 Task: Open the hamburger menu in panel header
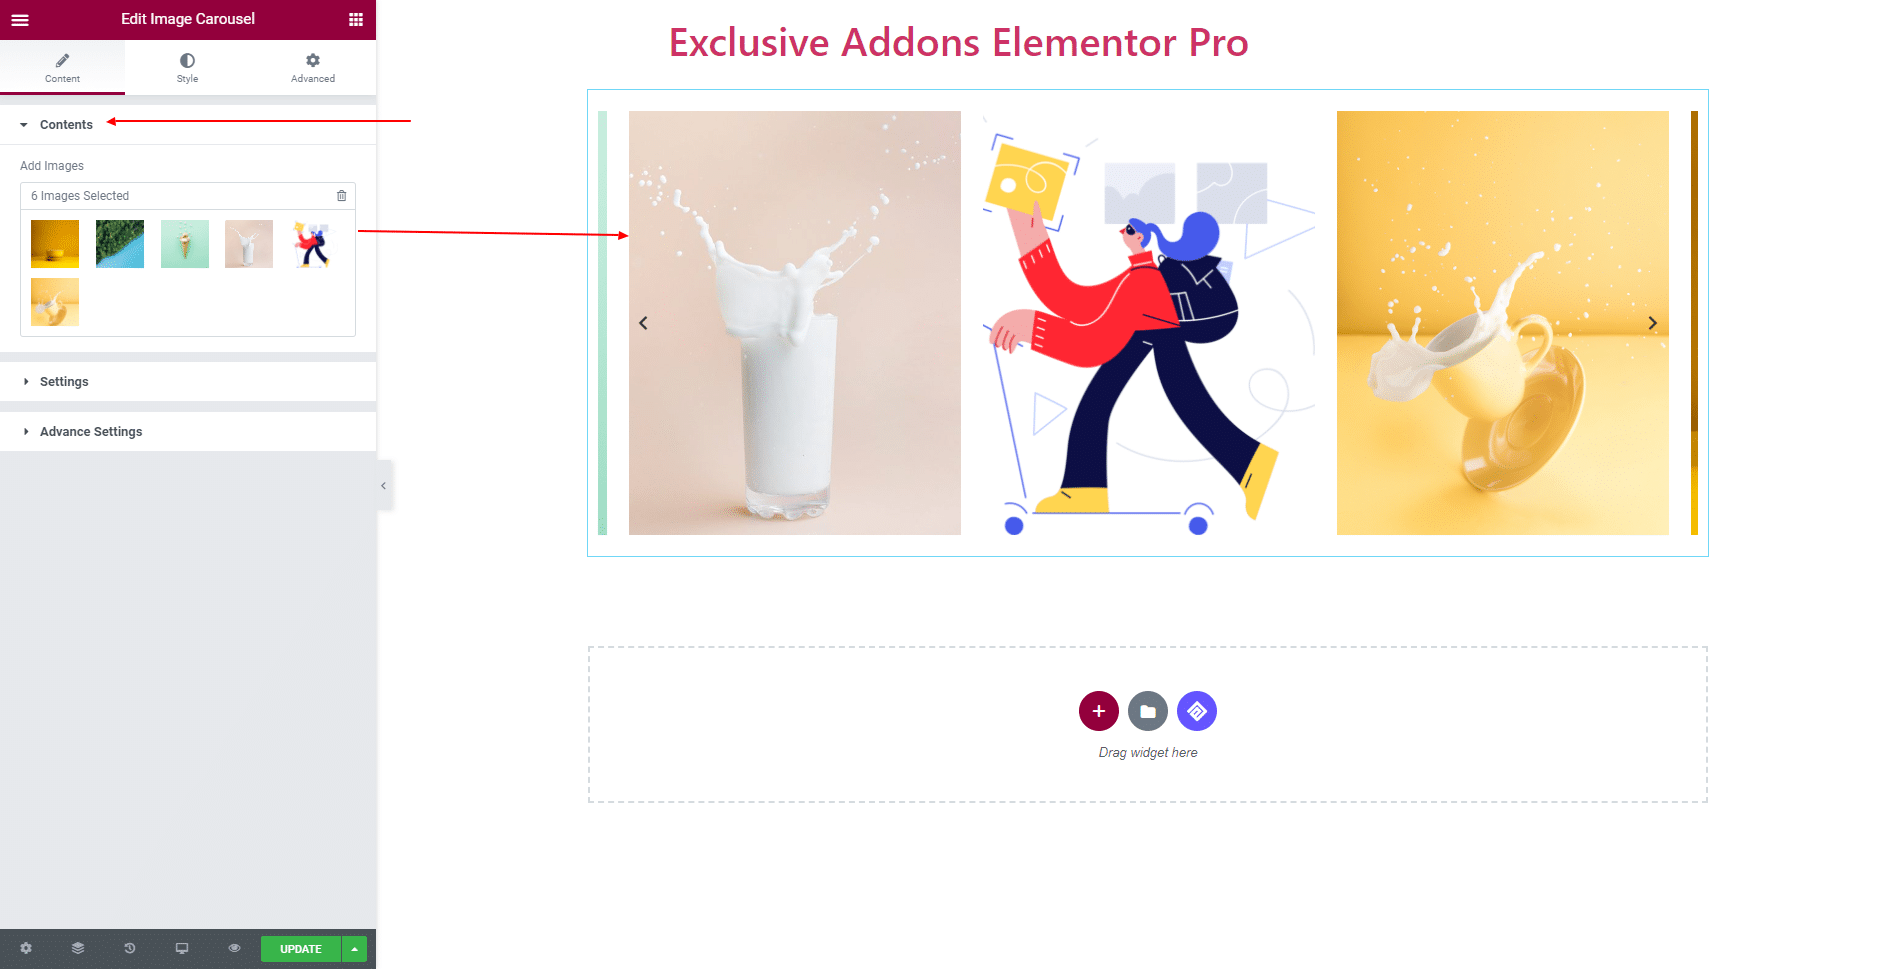tap(20, 19)
